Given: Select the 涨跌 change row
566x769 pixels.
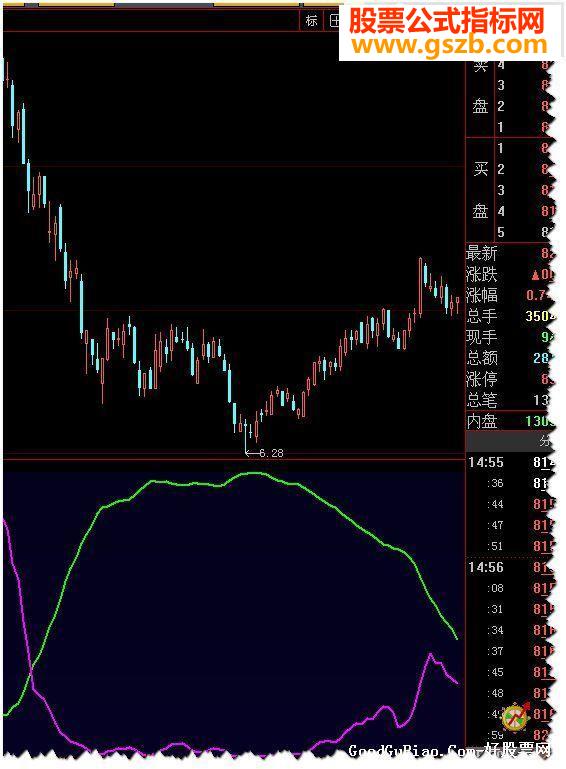Looking at the screenshot, I should pos(510,274).
